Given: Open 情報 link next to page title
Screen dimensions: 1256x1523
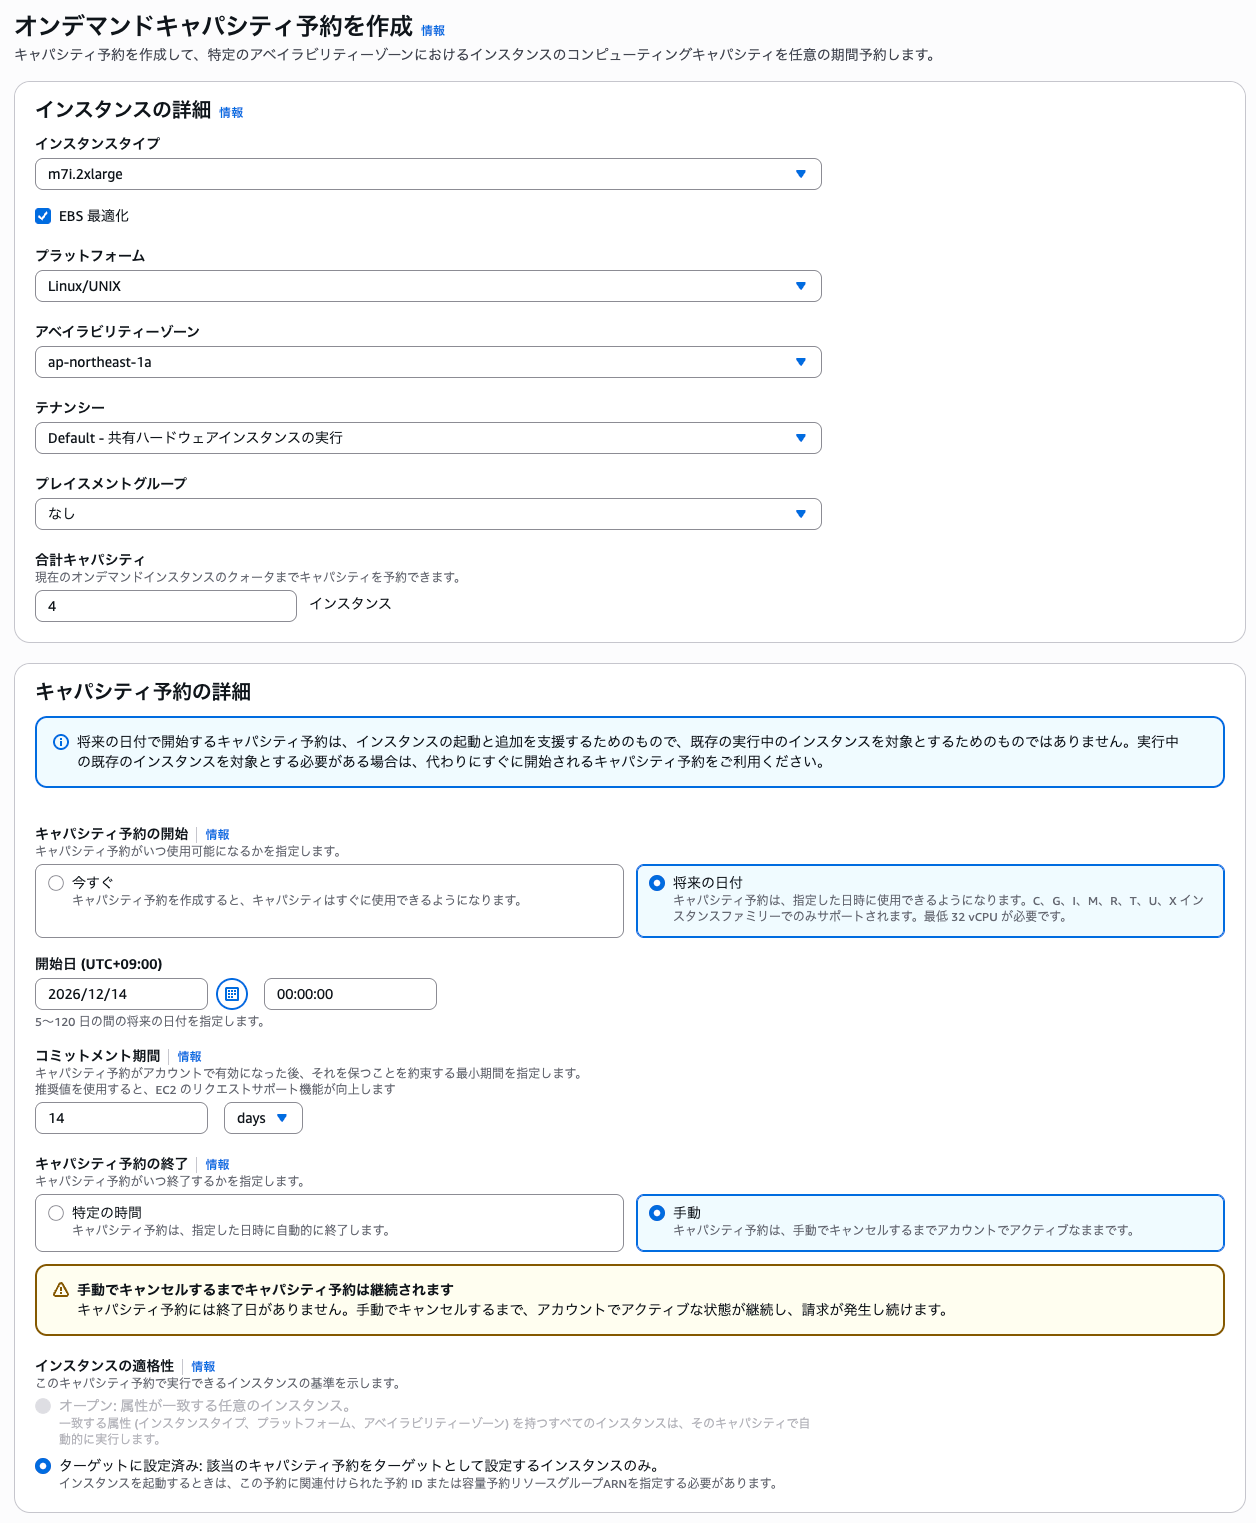Looking at the screenshot, I should click(433, 31).
